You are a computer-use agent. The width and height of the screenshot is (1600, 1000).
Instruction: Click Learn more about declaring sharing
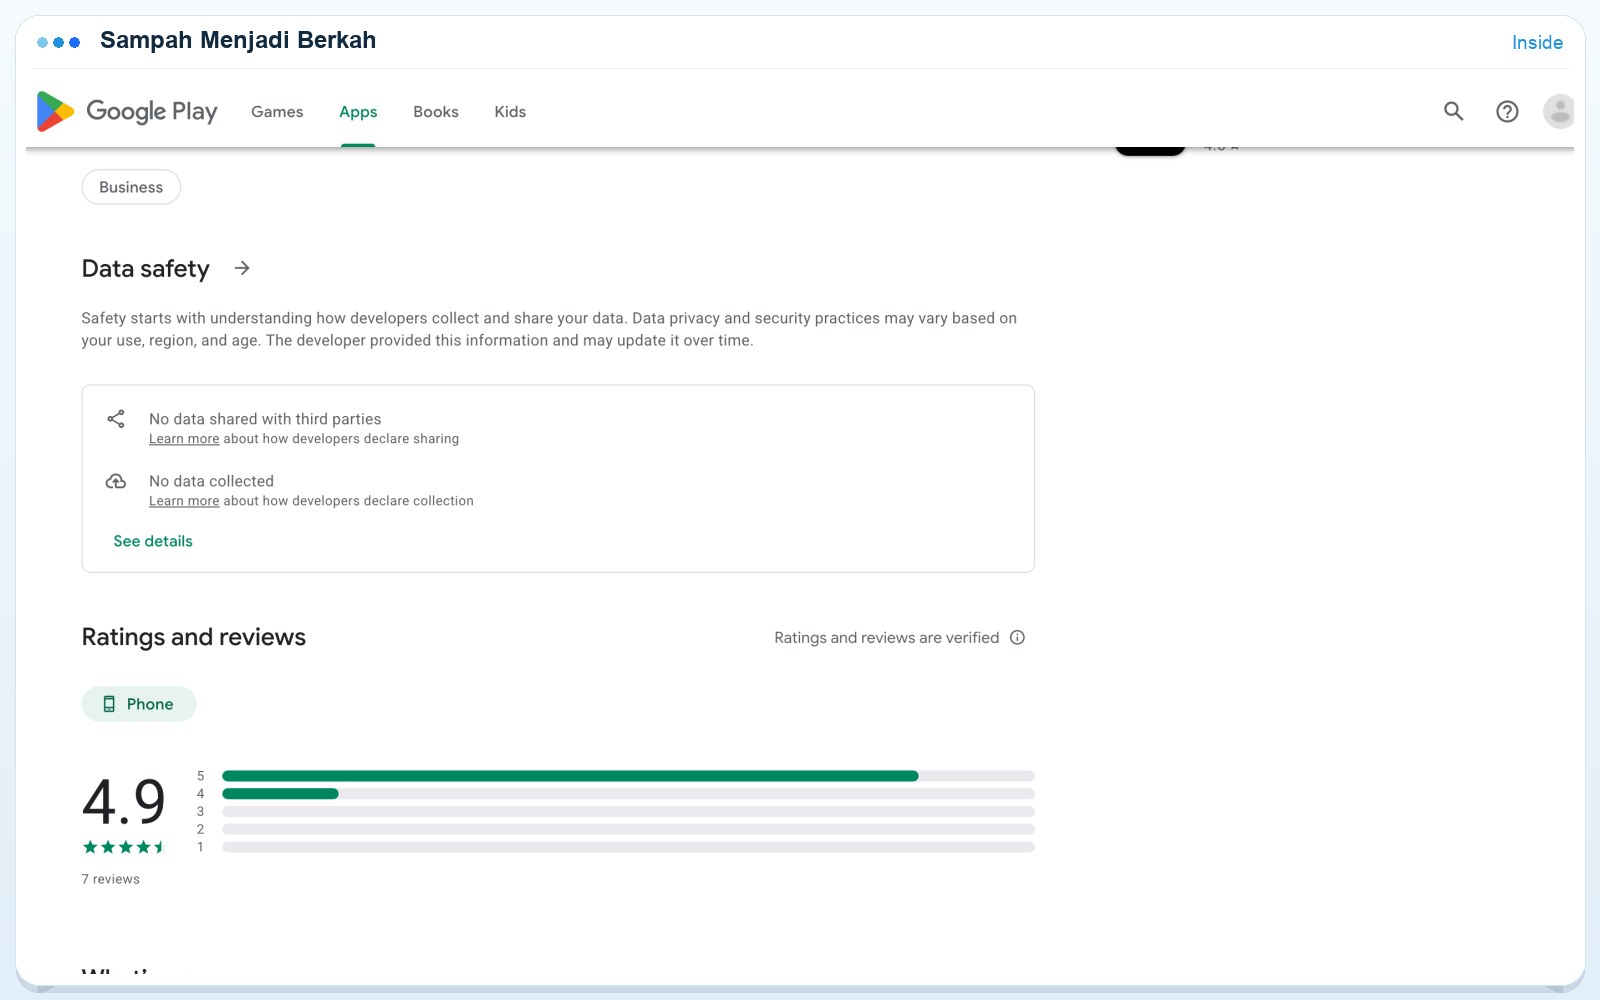[x=184, y=439]
